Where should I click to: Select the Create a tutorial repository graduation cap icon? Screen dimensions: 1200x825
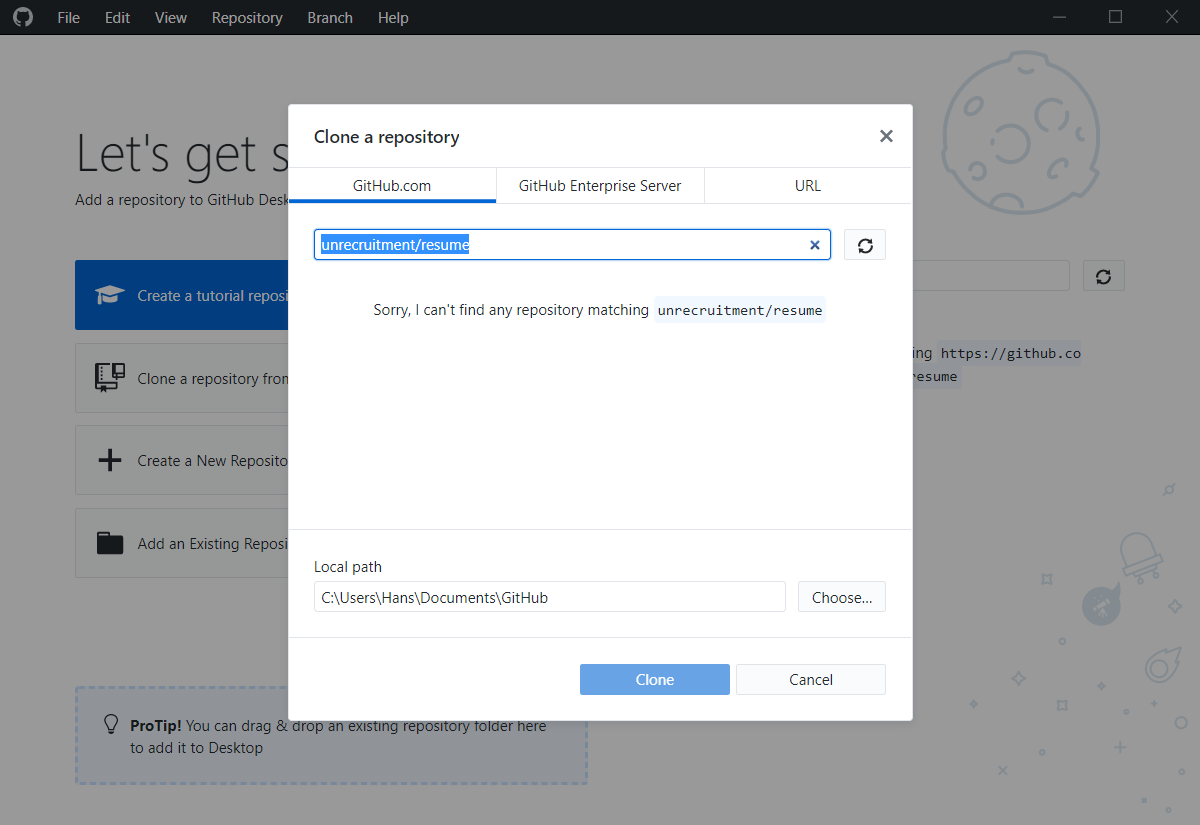point(110,294)
